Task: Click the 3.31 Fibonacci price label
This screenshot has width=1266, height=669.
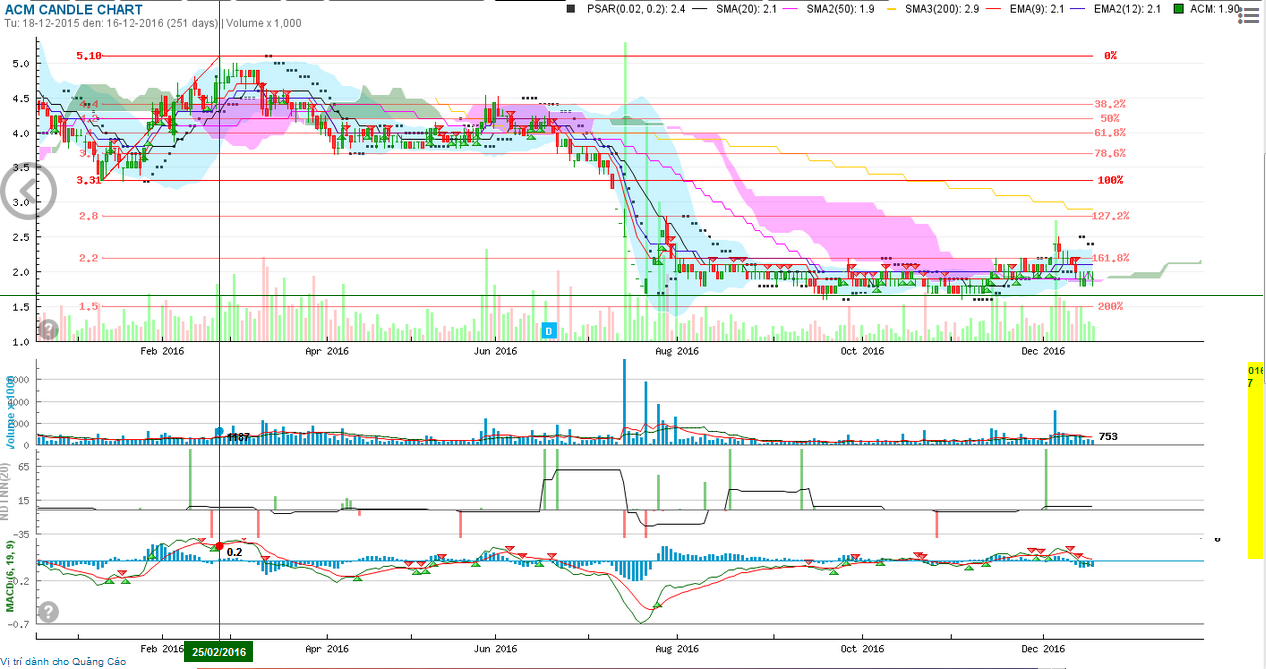Action: point(90,180)
